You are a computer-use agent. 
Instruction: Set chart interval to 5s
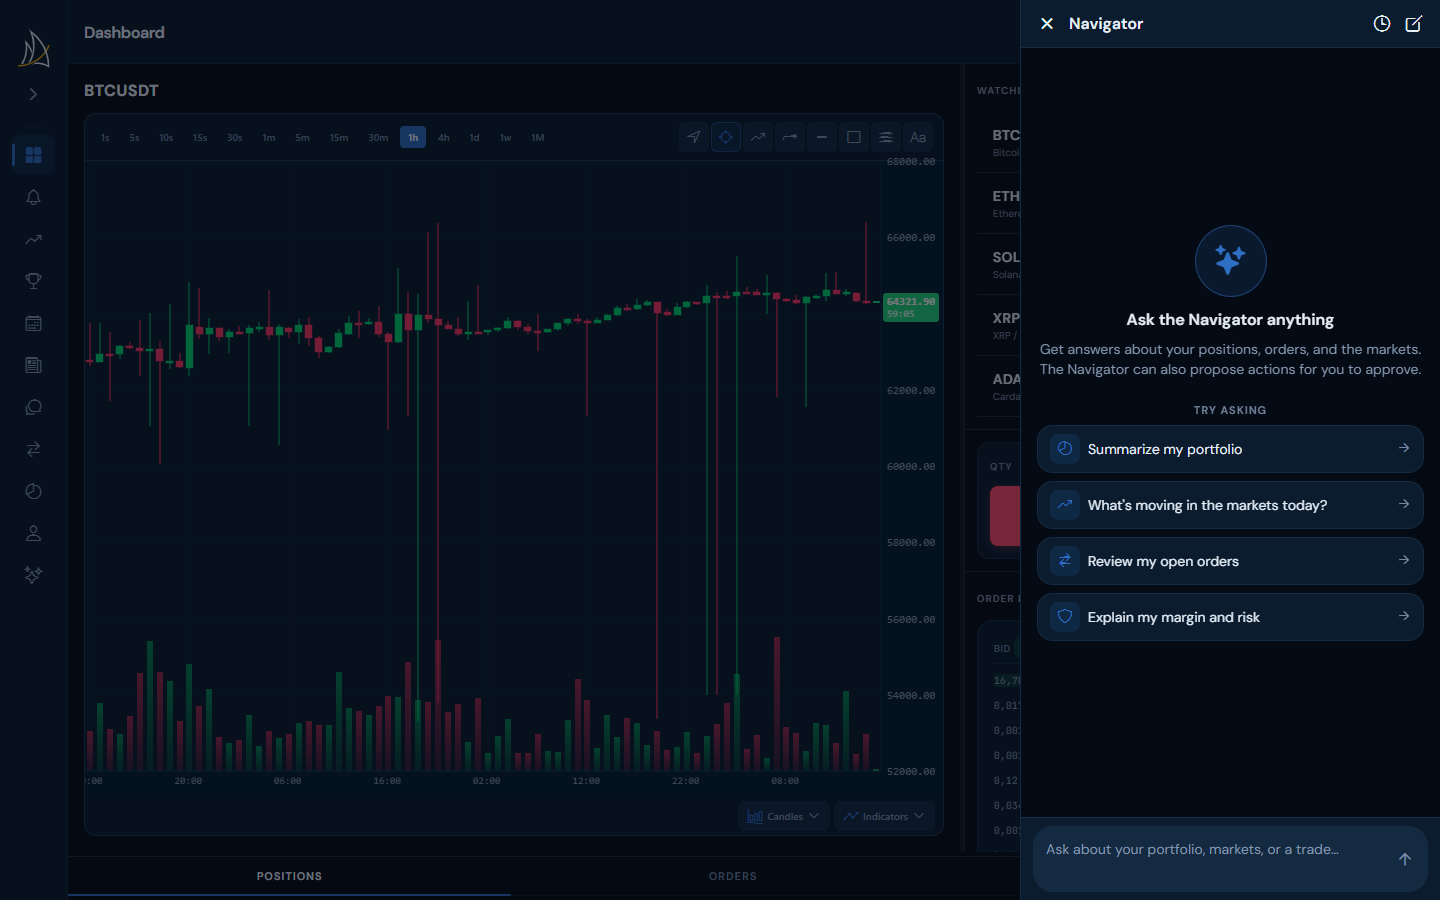pyautogui.click(x=134, y=138)
